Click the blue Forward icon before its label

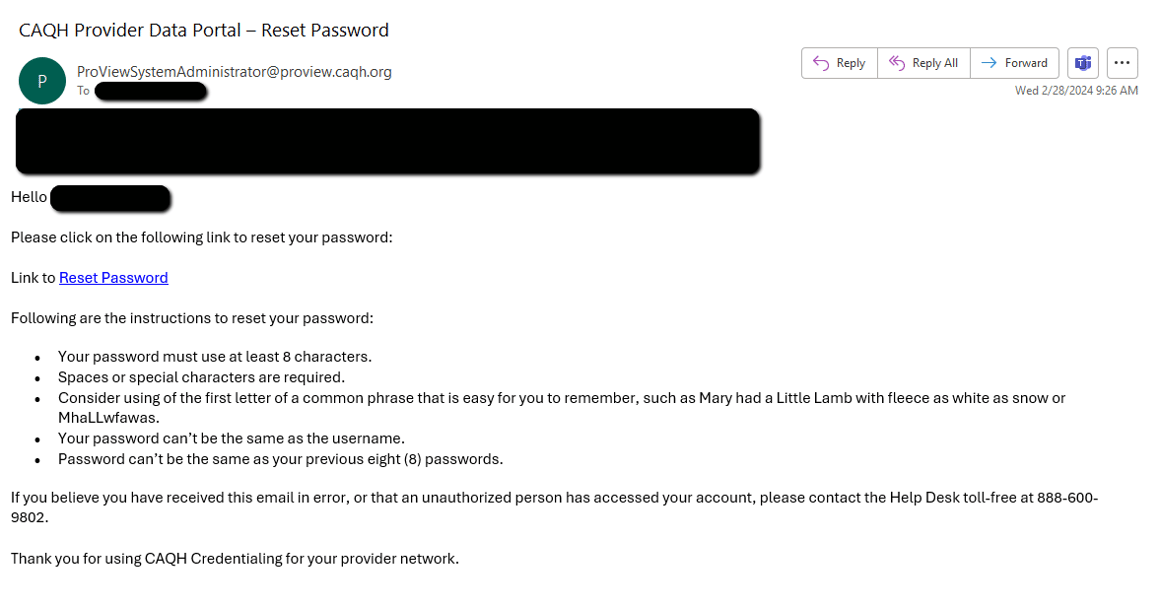click(991, 62)
